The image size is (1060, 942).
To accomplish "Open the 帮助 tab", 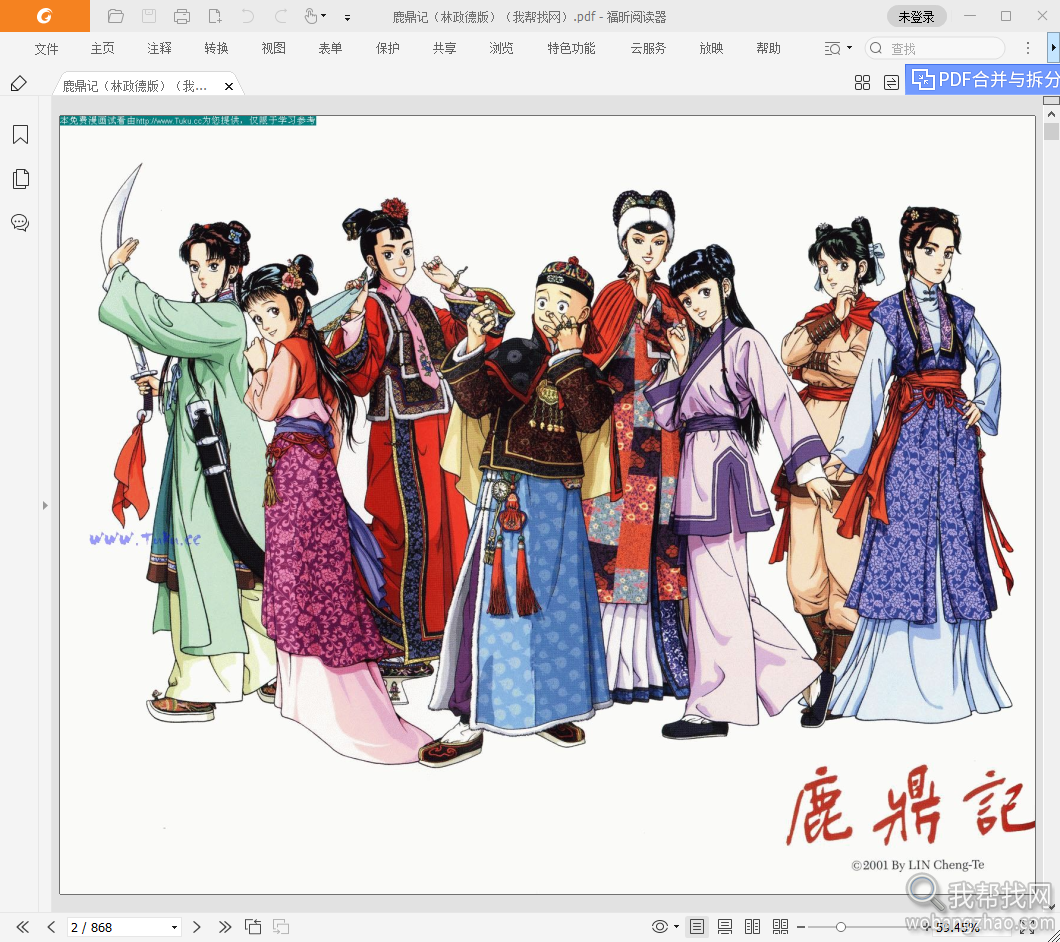I will tap(769, 49).
